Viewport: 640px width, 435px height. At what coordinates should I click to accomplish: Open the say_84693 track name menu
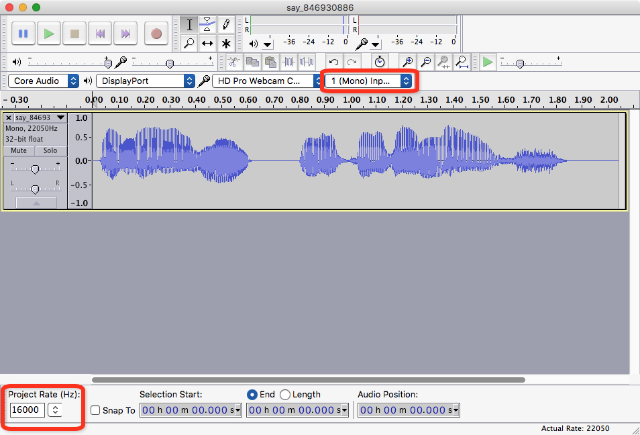tap(40, 118)
